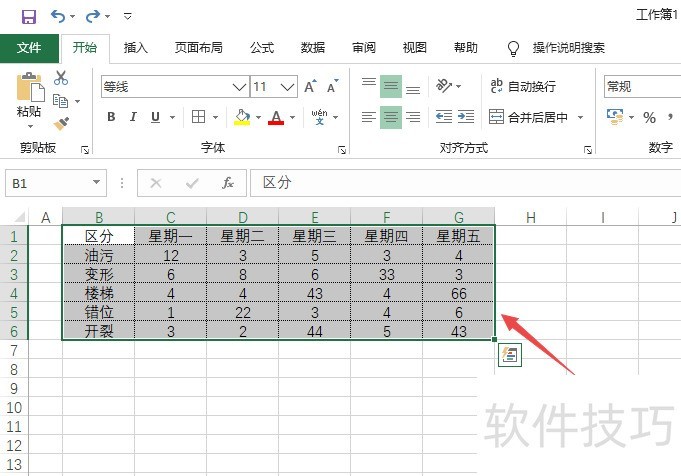Select the Format Painter brush icon

click(x=61, y=124)
